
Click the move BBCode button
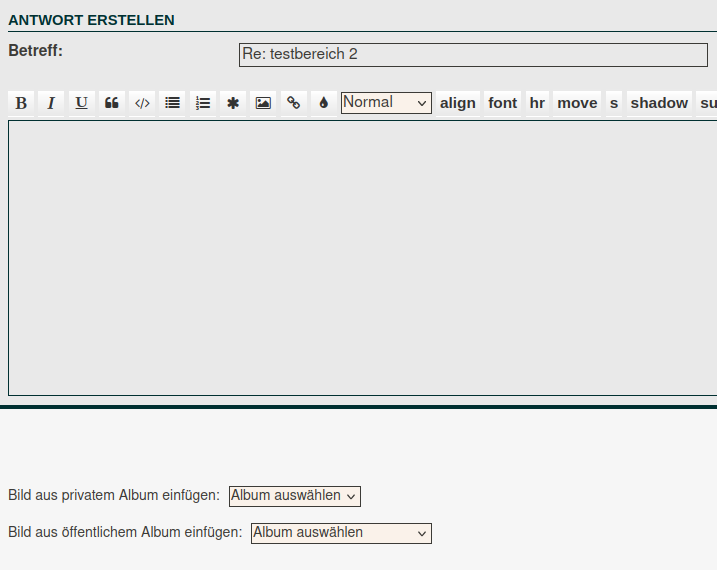pos(577,103)
